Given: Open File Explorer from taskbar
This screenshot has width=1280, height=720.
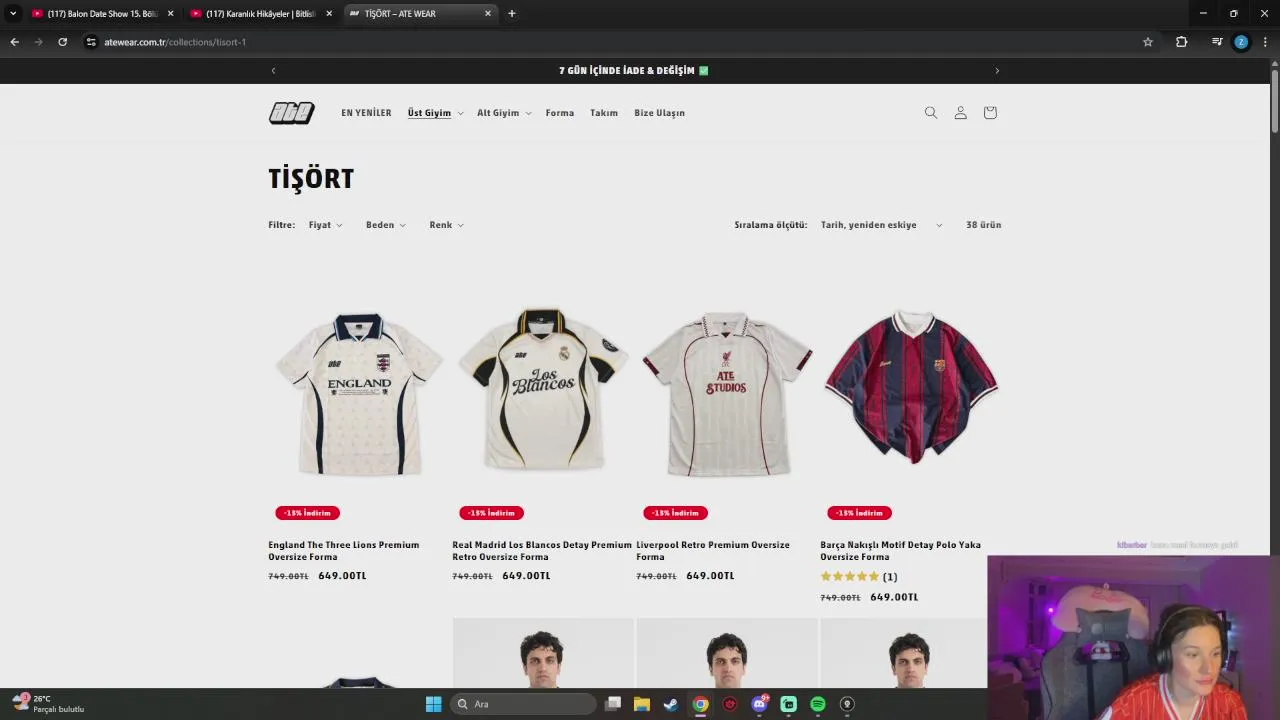Looking at the screenshot, I should pos(642,704).
